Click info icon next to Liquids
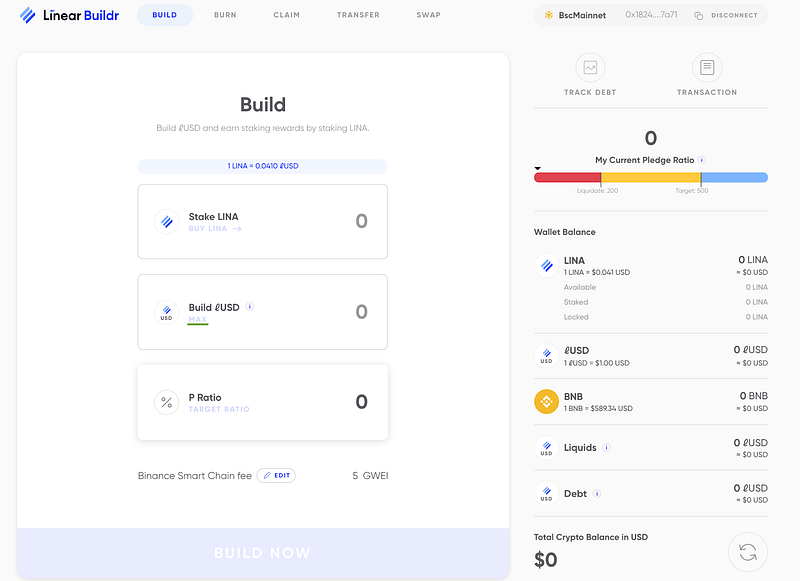800x581 pixels. pos(606,447)
